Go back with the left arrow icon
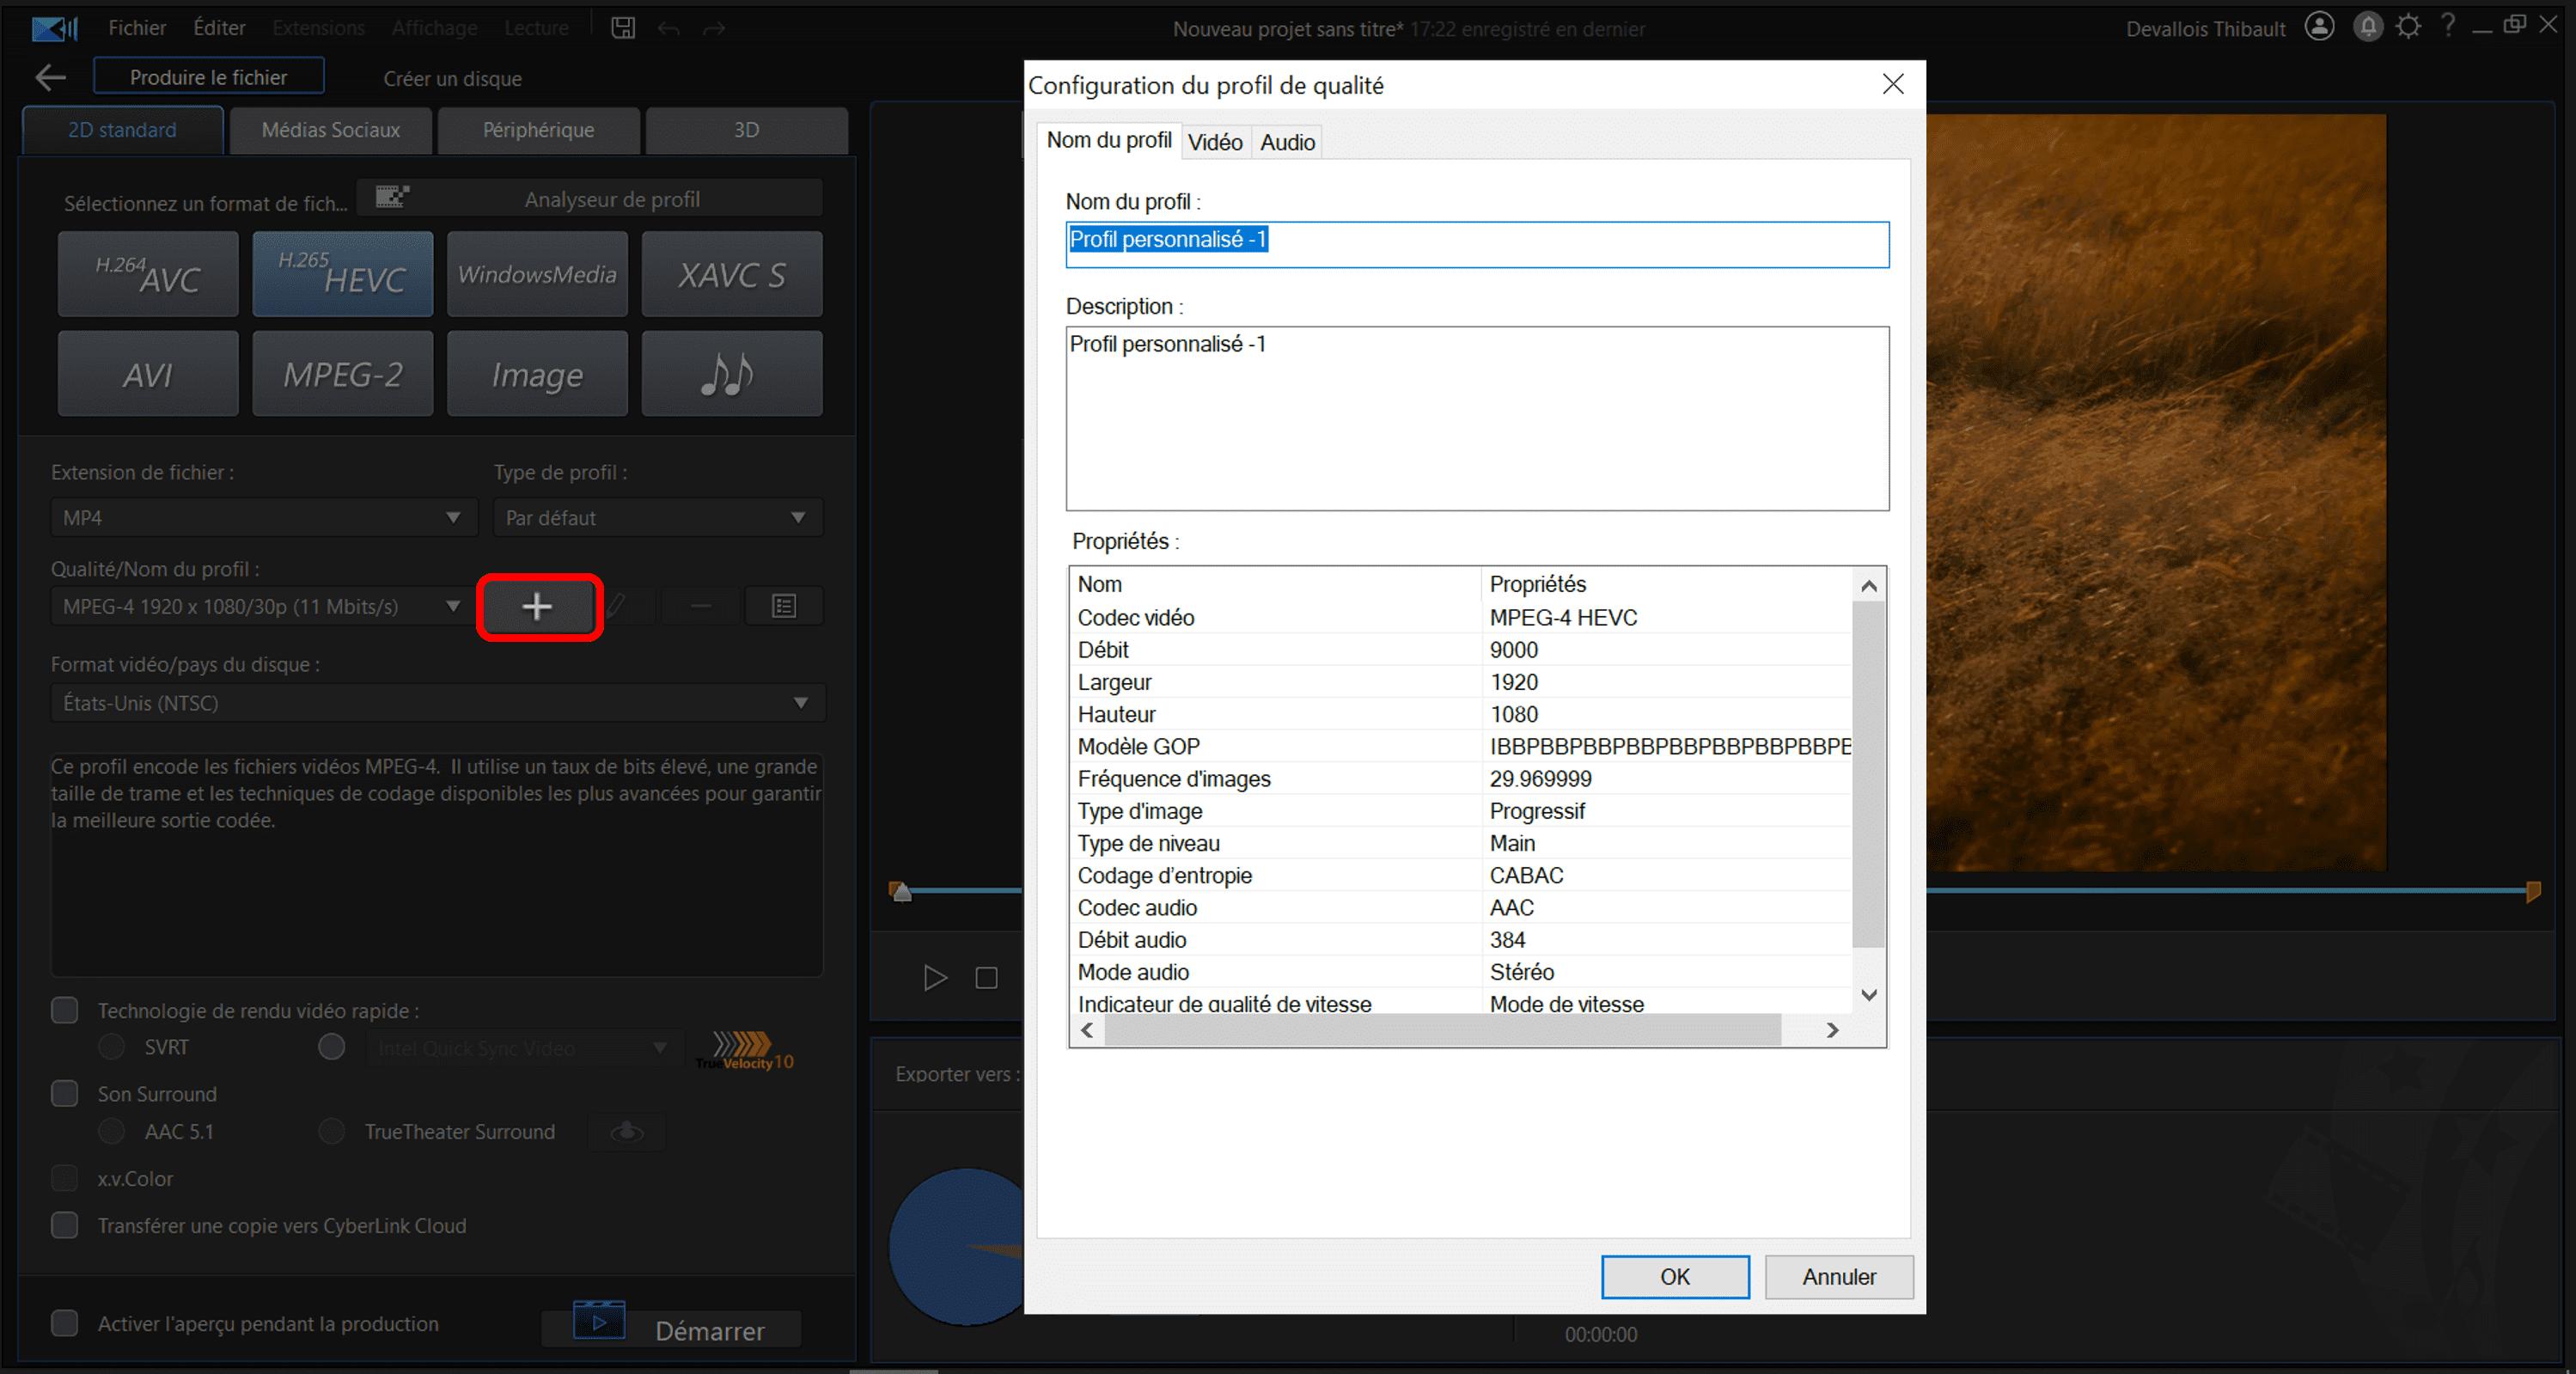2576x1374 pixels. tap(49, 78)
